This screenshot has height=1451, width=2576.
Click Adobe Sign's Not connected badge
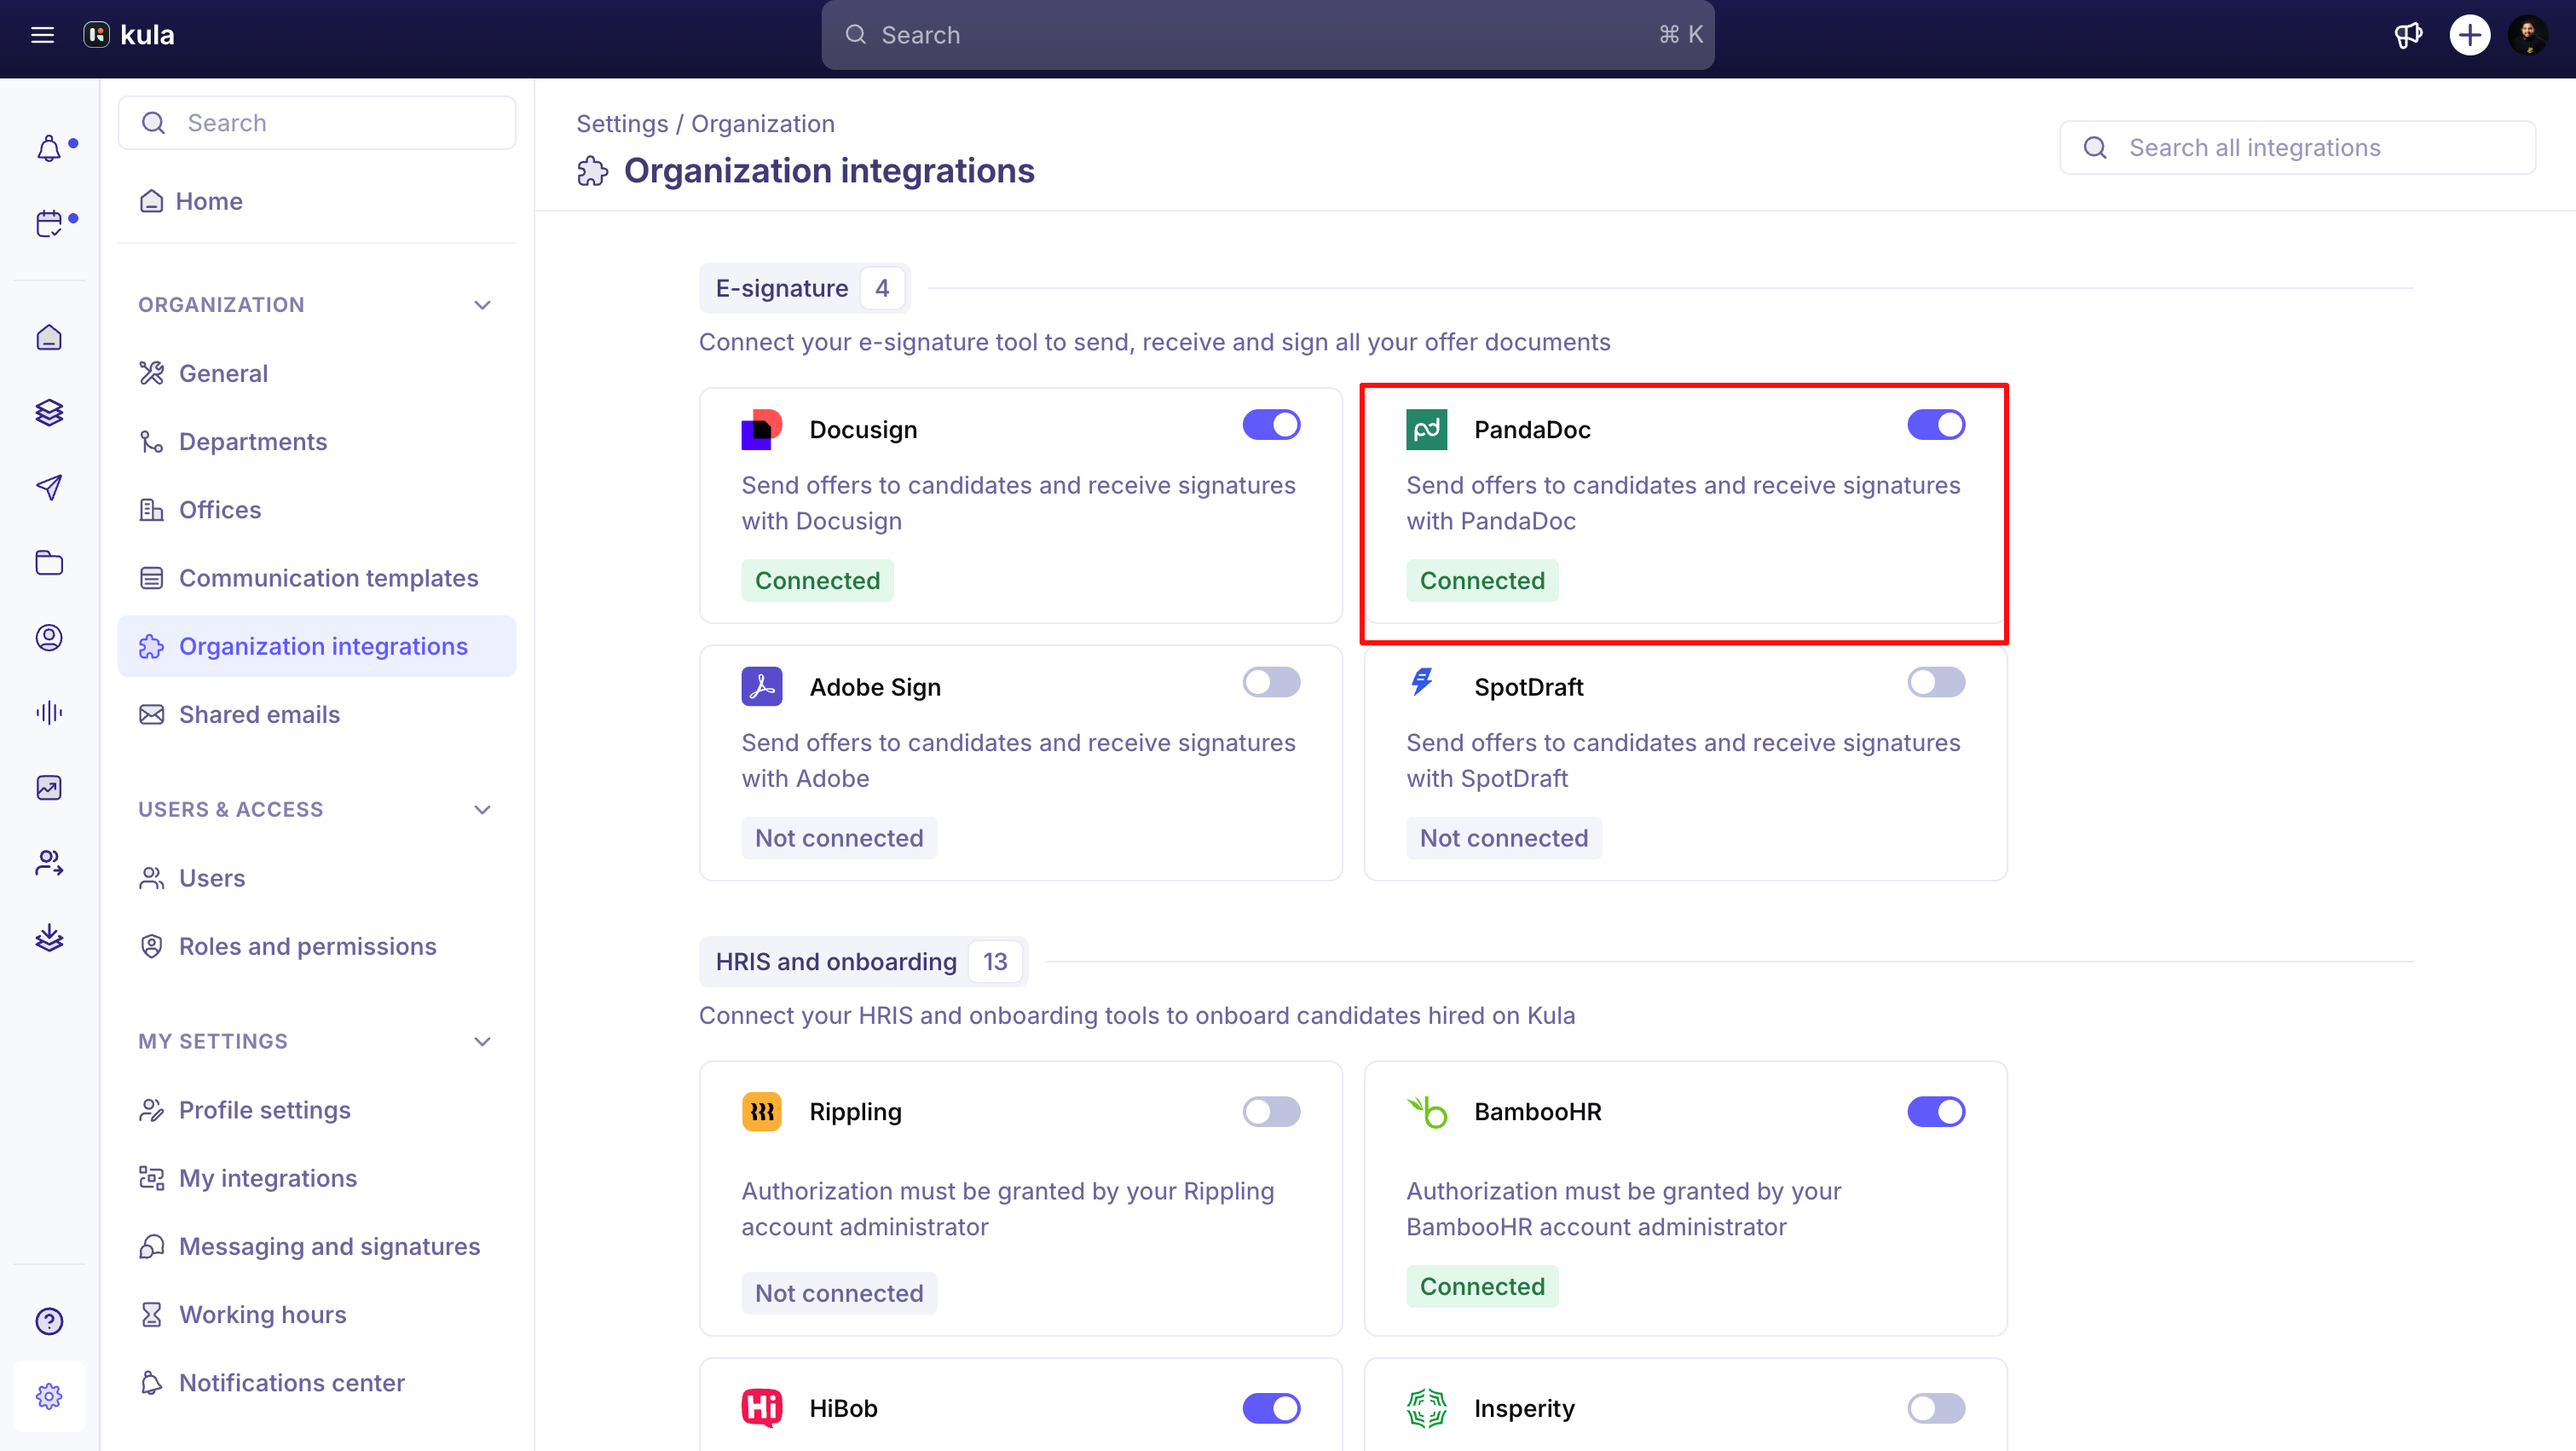(x=839, y=838)
